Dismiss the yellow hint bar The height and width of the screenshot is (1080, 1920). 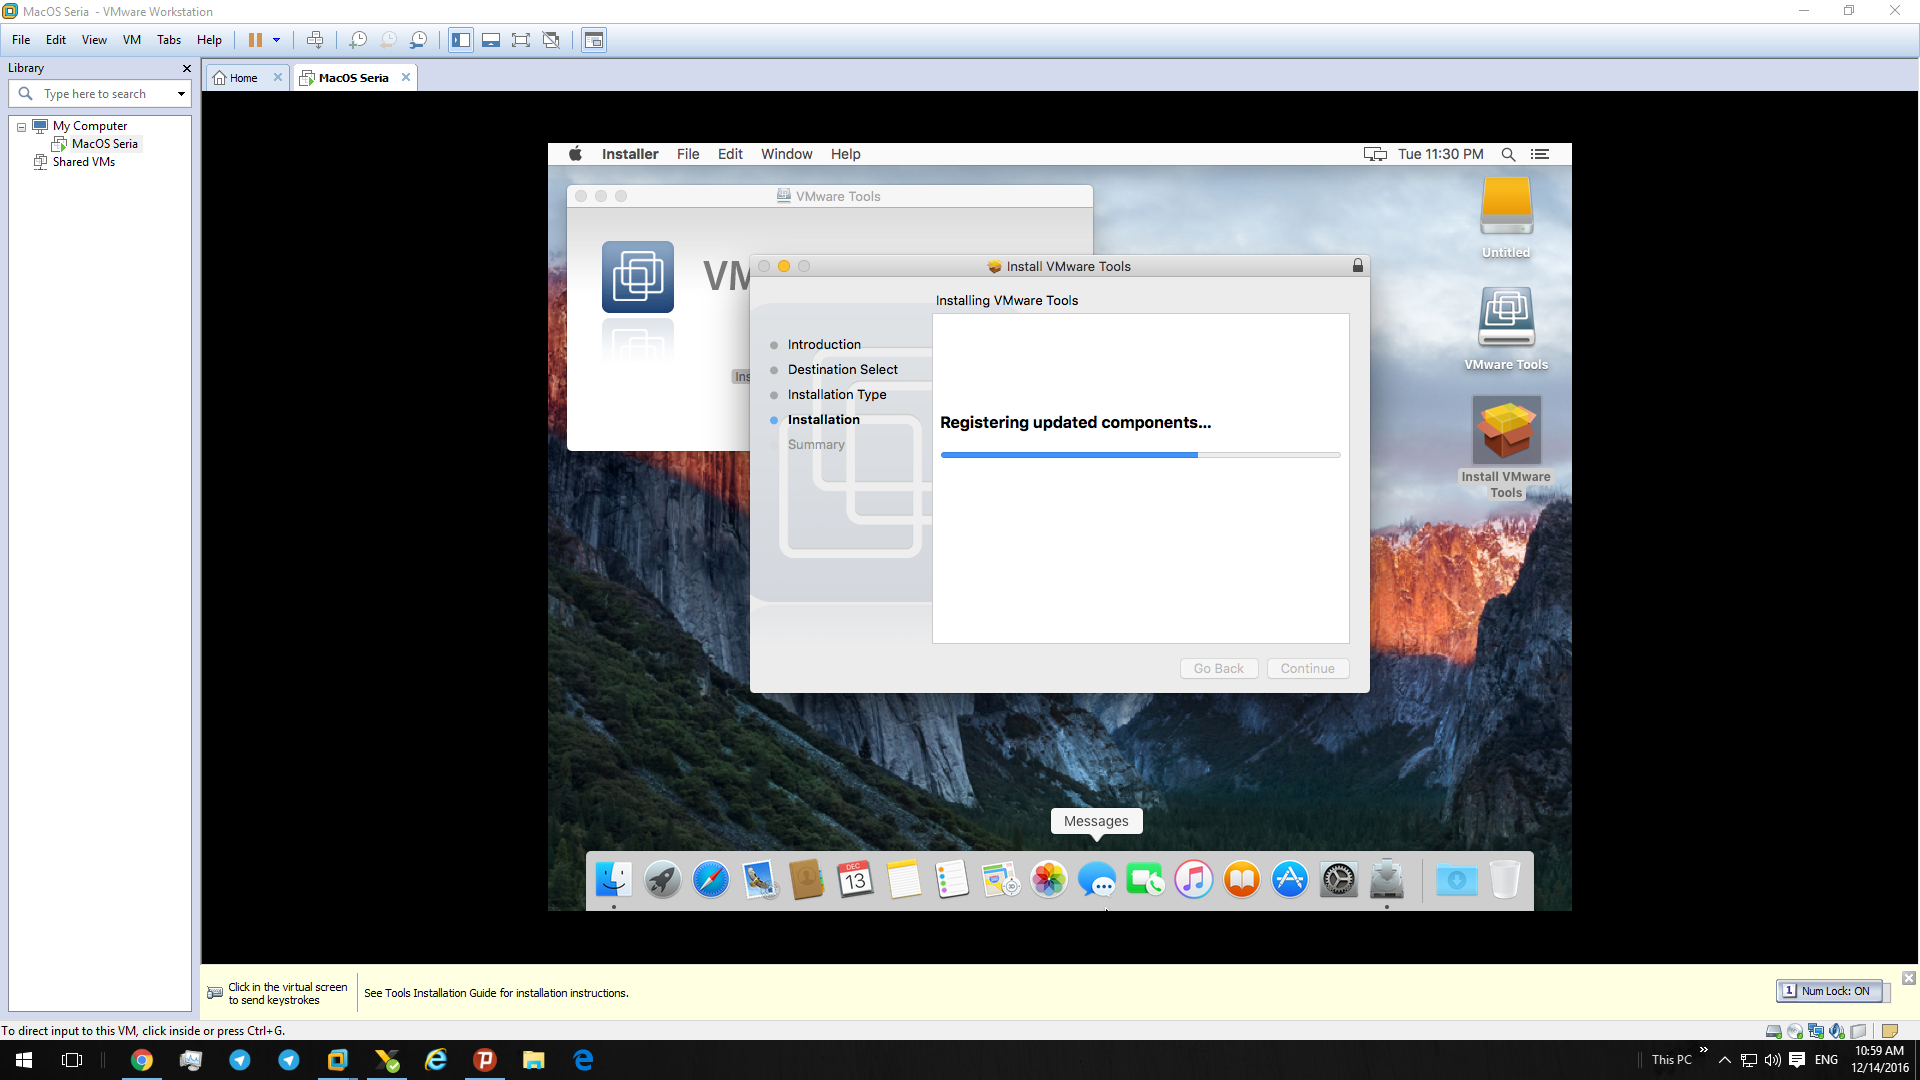(1908, 978)
